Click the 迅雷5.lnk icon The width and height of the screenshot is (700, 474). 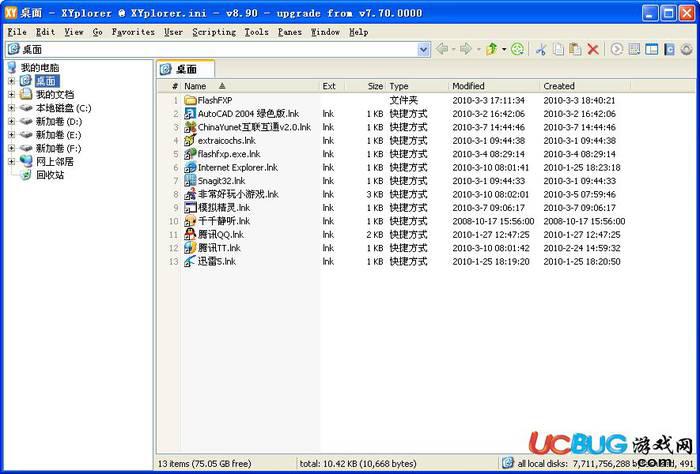point(190,261)
